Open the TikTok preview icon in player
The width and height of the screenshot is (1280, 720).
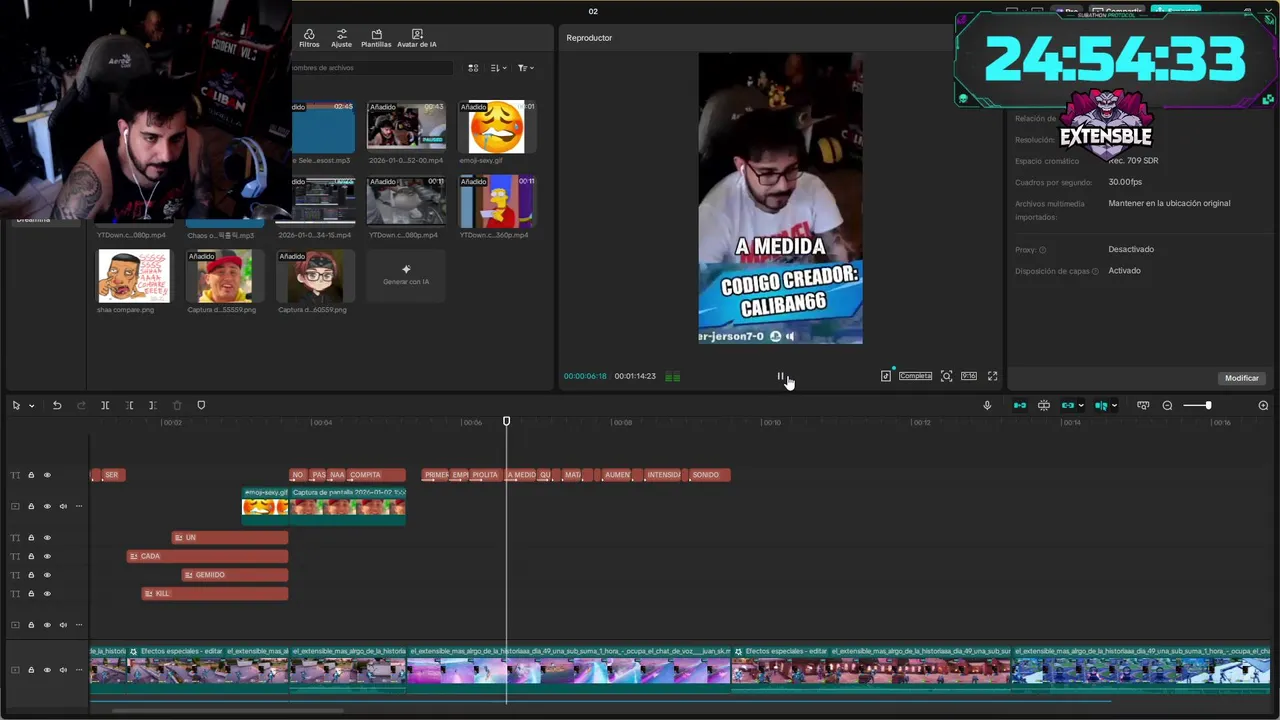click(x=886, y=376)
